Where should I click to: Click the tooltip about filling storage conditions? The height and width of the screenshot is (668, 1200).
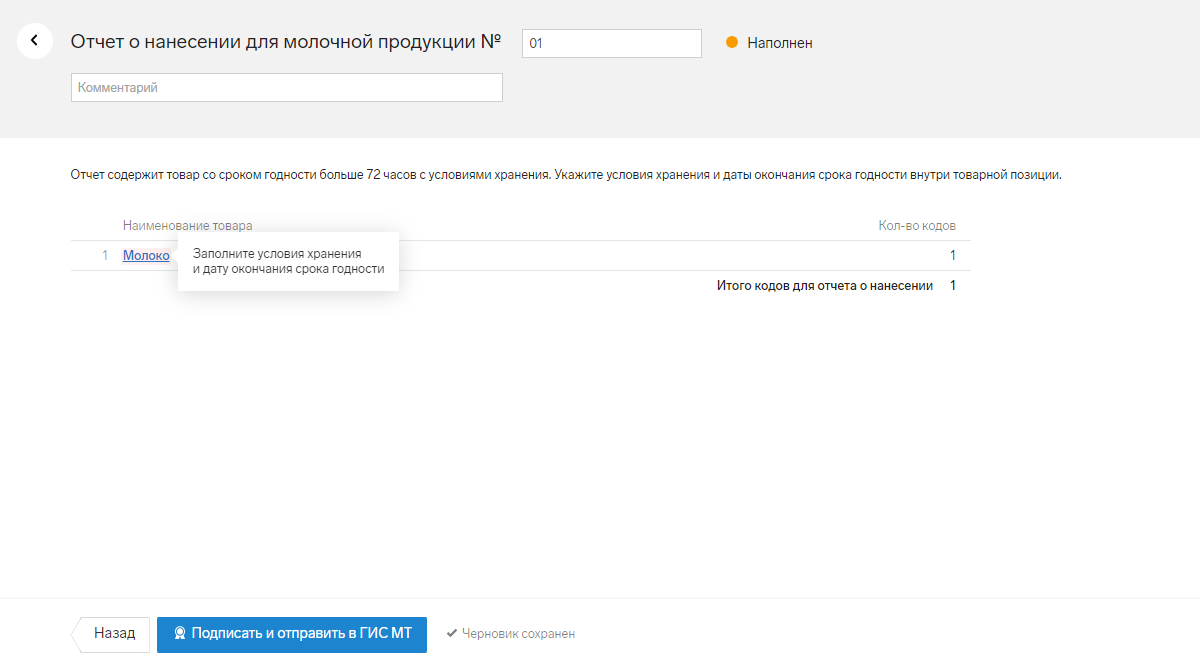289,262
